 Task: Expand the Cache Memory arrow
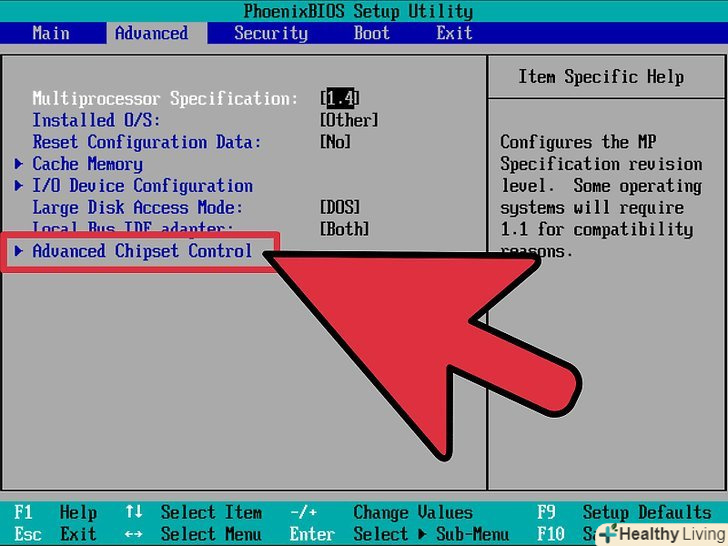[x=19, y=163]
